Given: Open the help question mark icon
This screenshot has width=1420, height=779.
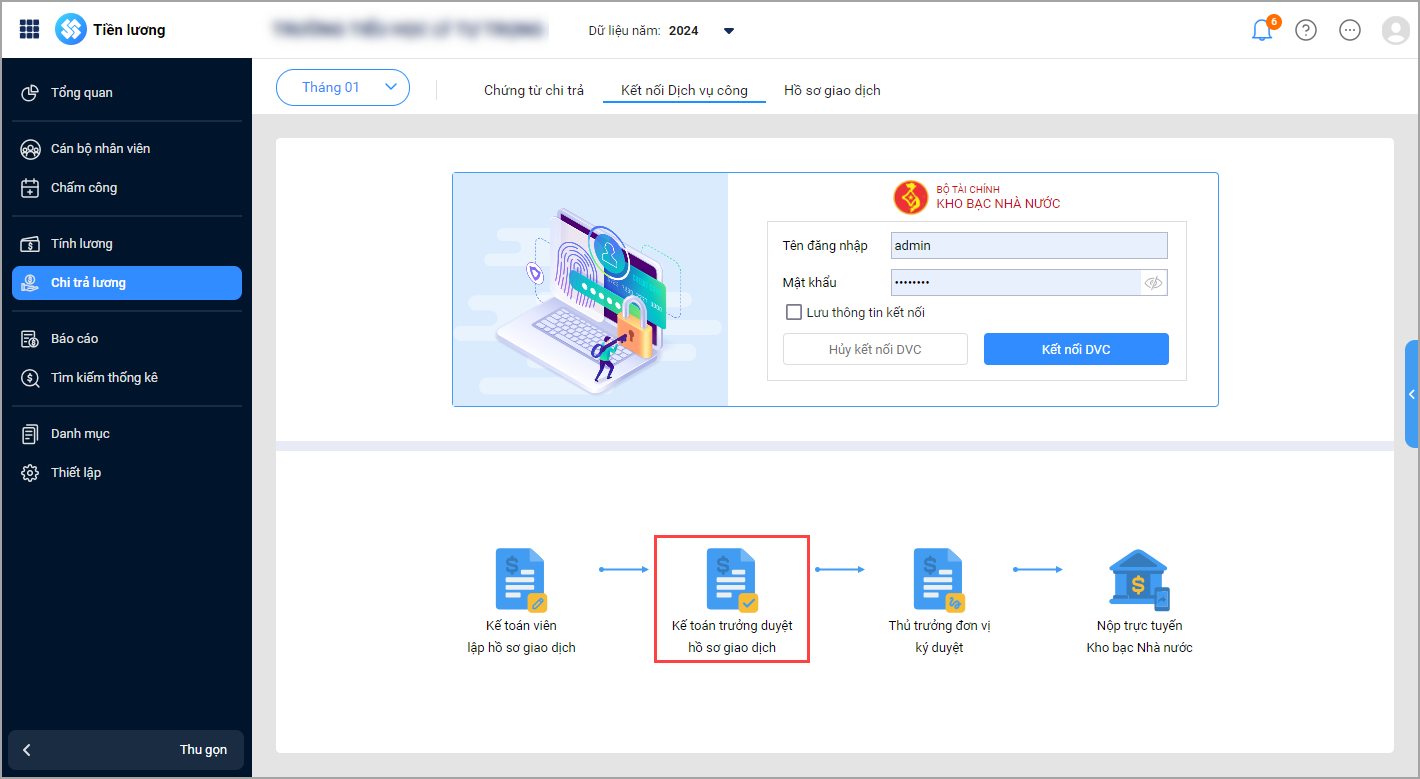Looking at the screenshot, I should pyautogui.click(x=1306, y=30).
